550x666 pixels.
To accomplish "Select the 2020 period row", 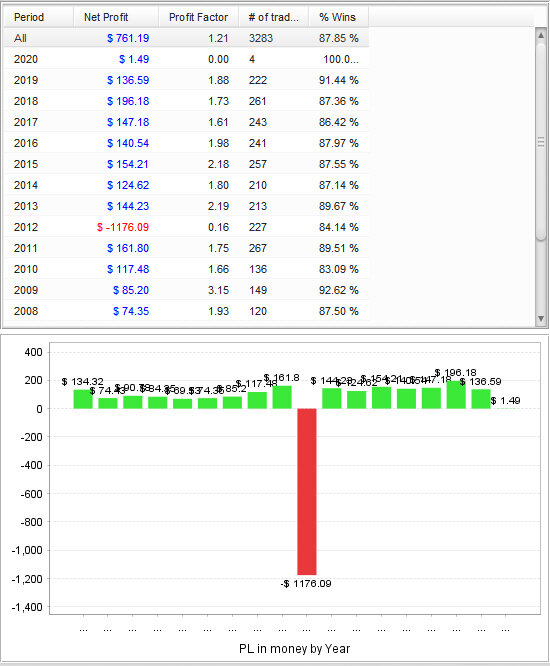I will coord(186,59).
